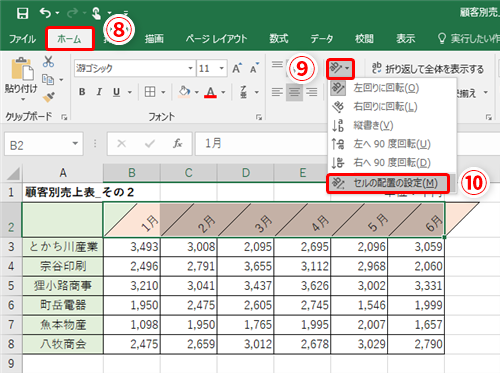Image resolution: width=500 pixels, height=373 pixels.
Task: Expand the Paste options arrow
Action: [x=23, y=100]
